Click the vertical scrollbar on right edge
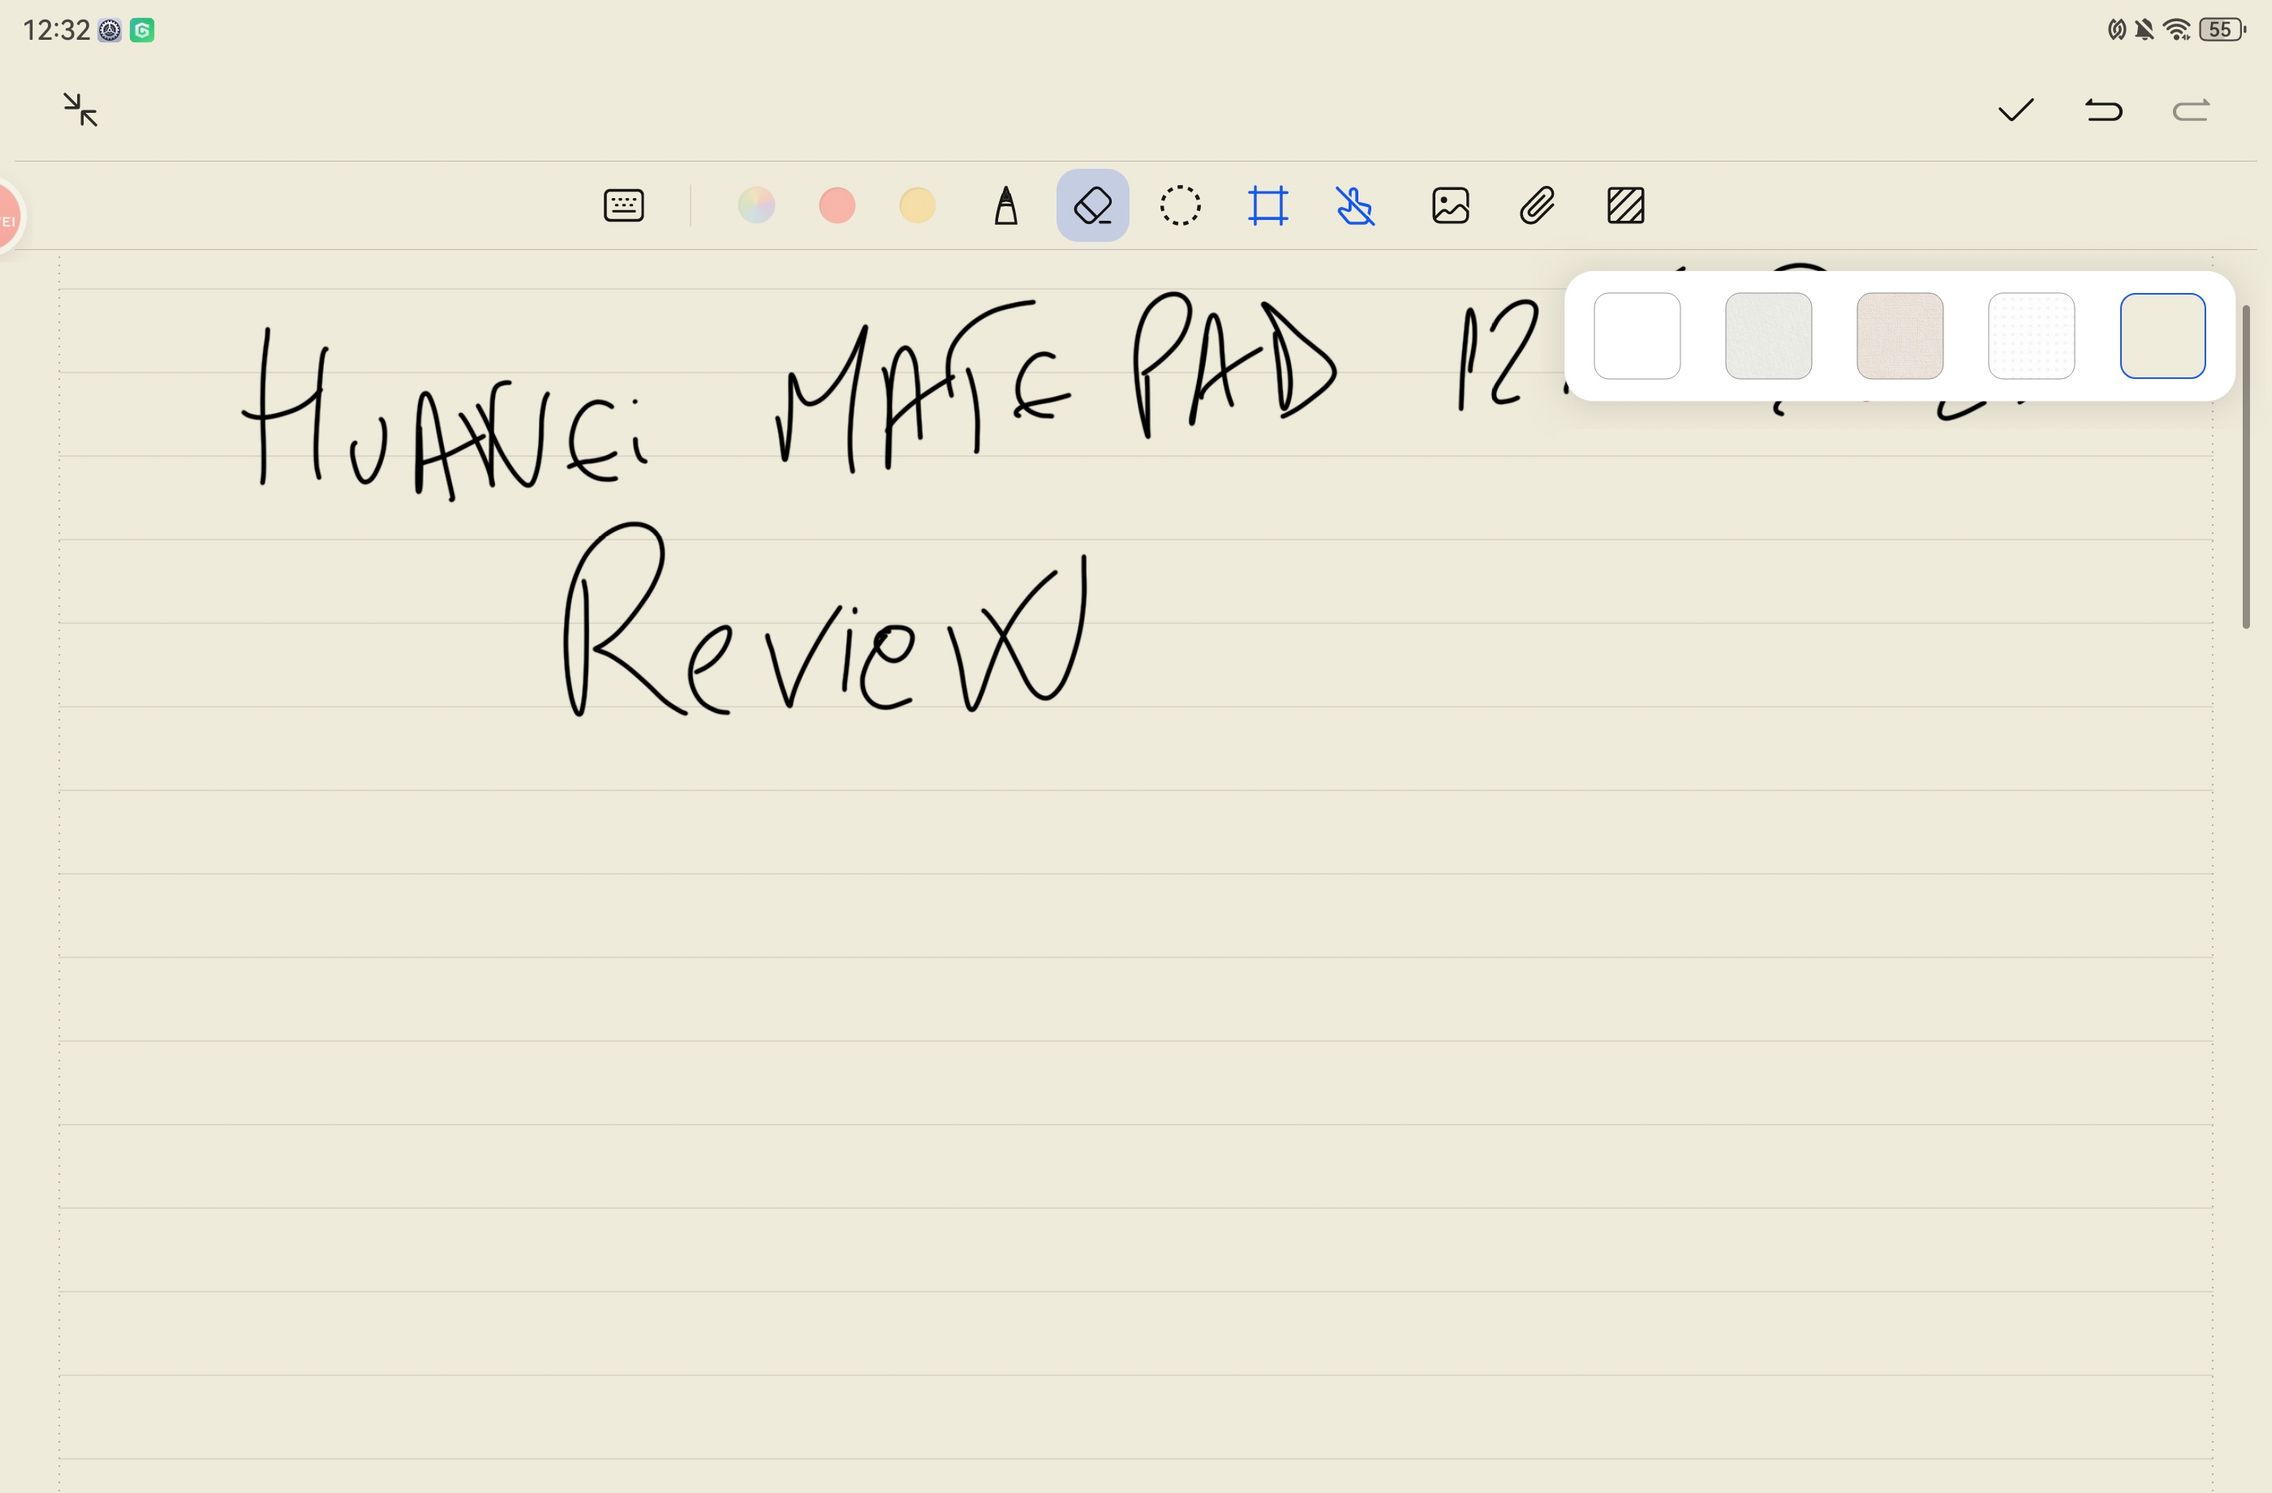Screen dimensions: 2272x1493 coord(2246,466)
